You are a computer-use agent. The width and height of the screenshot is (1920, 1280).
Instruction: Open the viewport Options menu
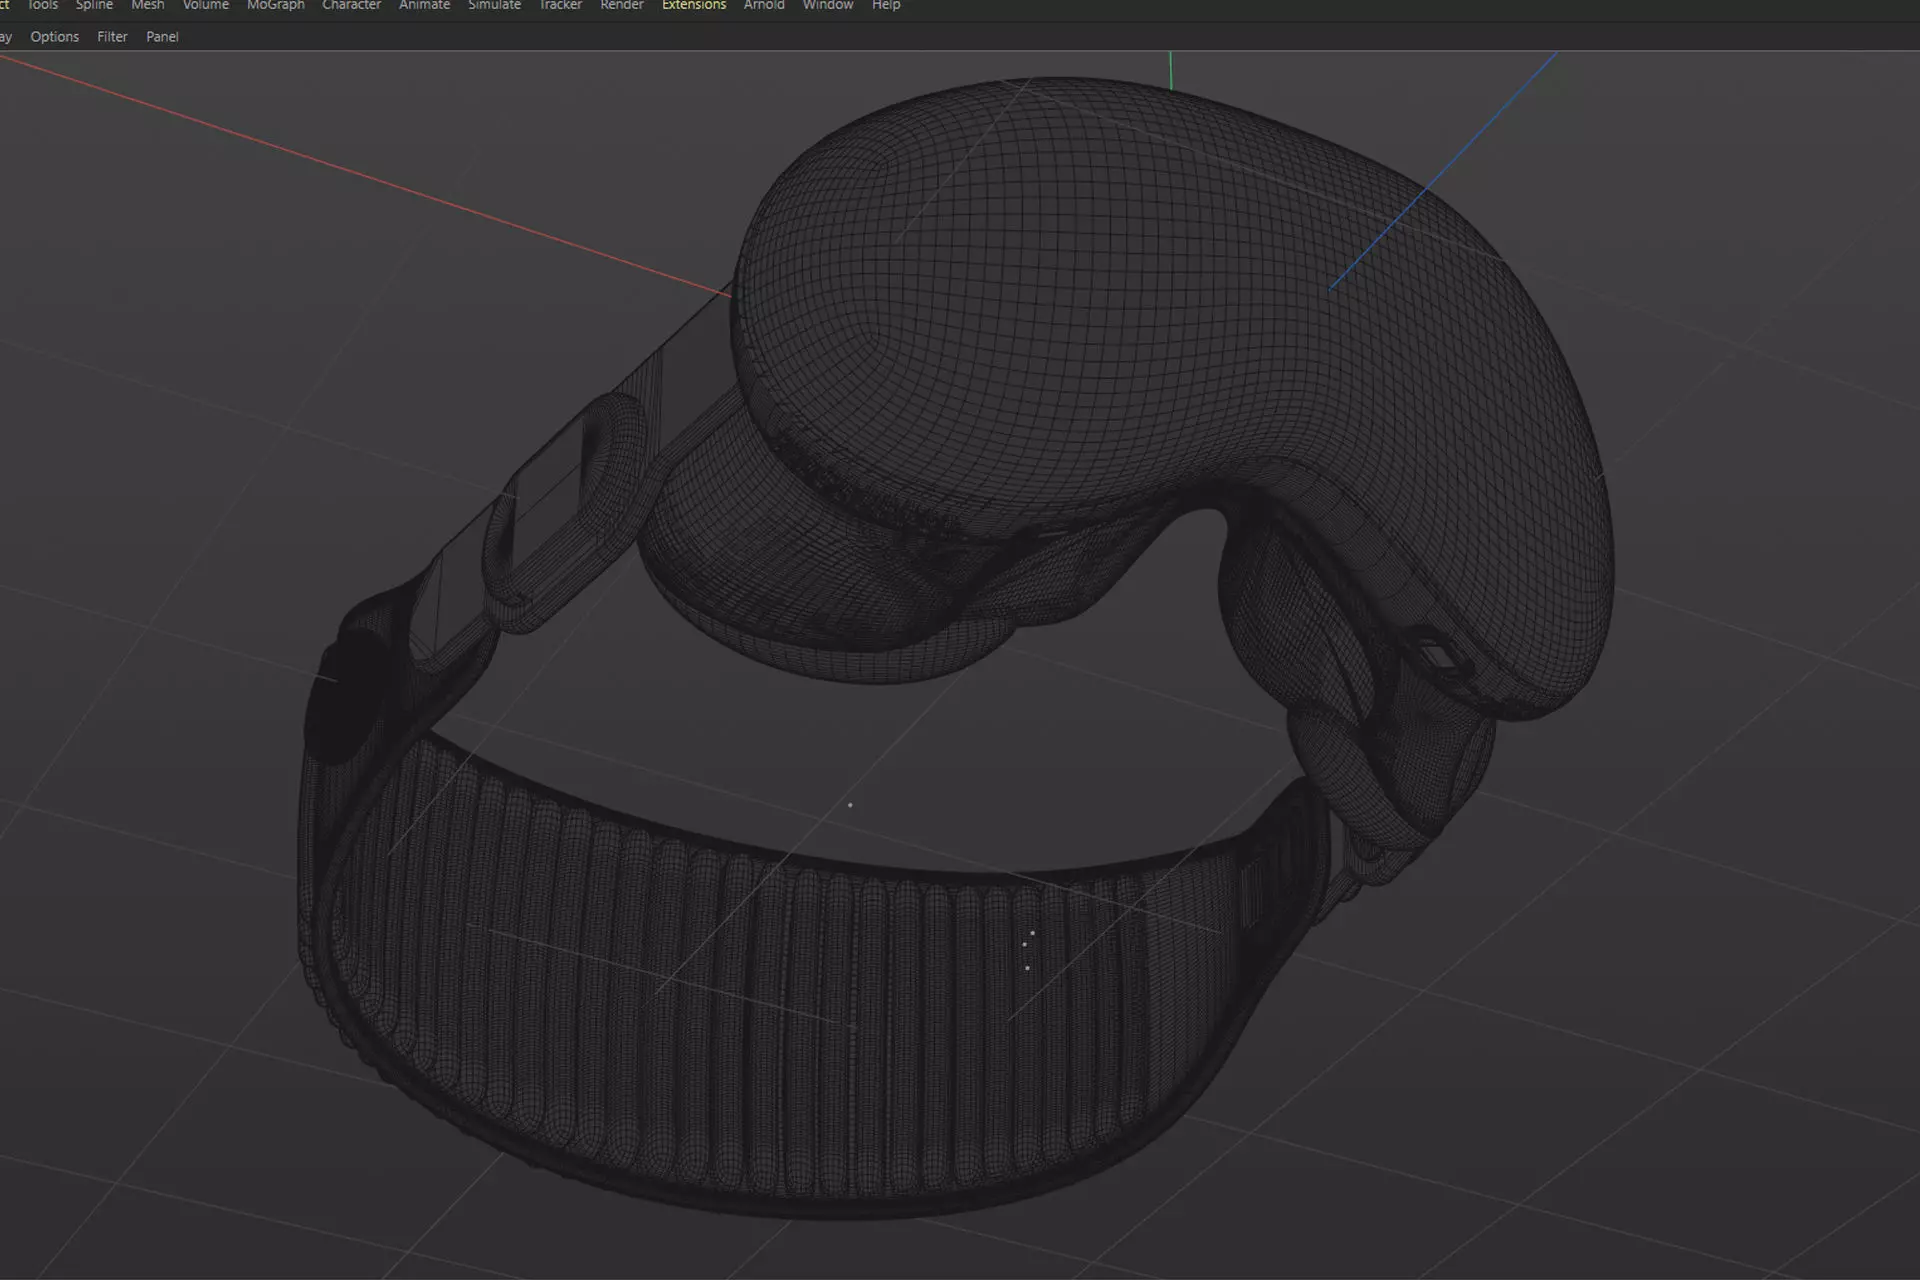click(55, 37)
